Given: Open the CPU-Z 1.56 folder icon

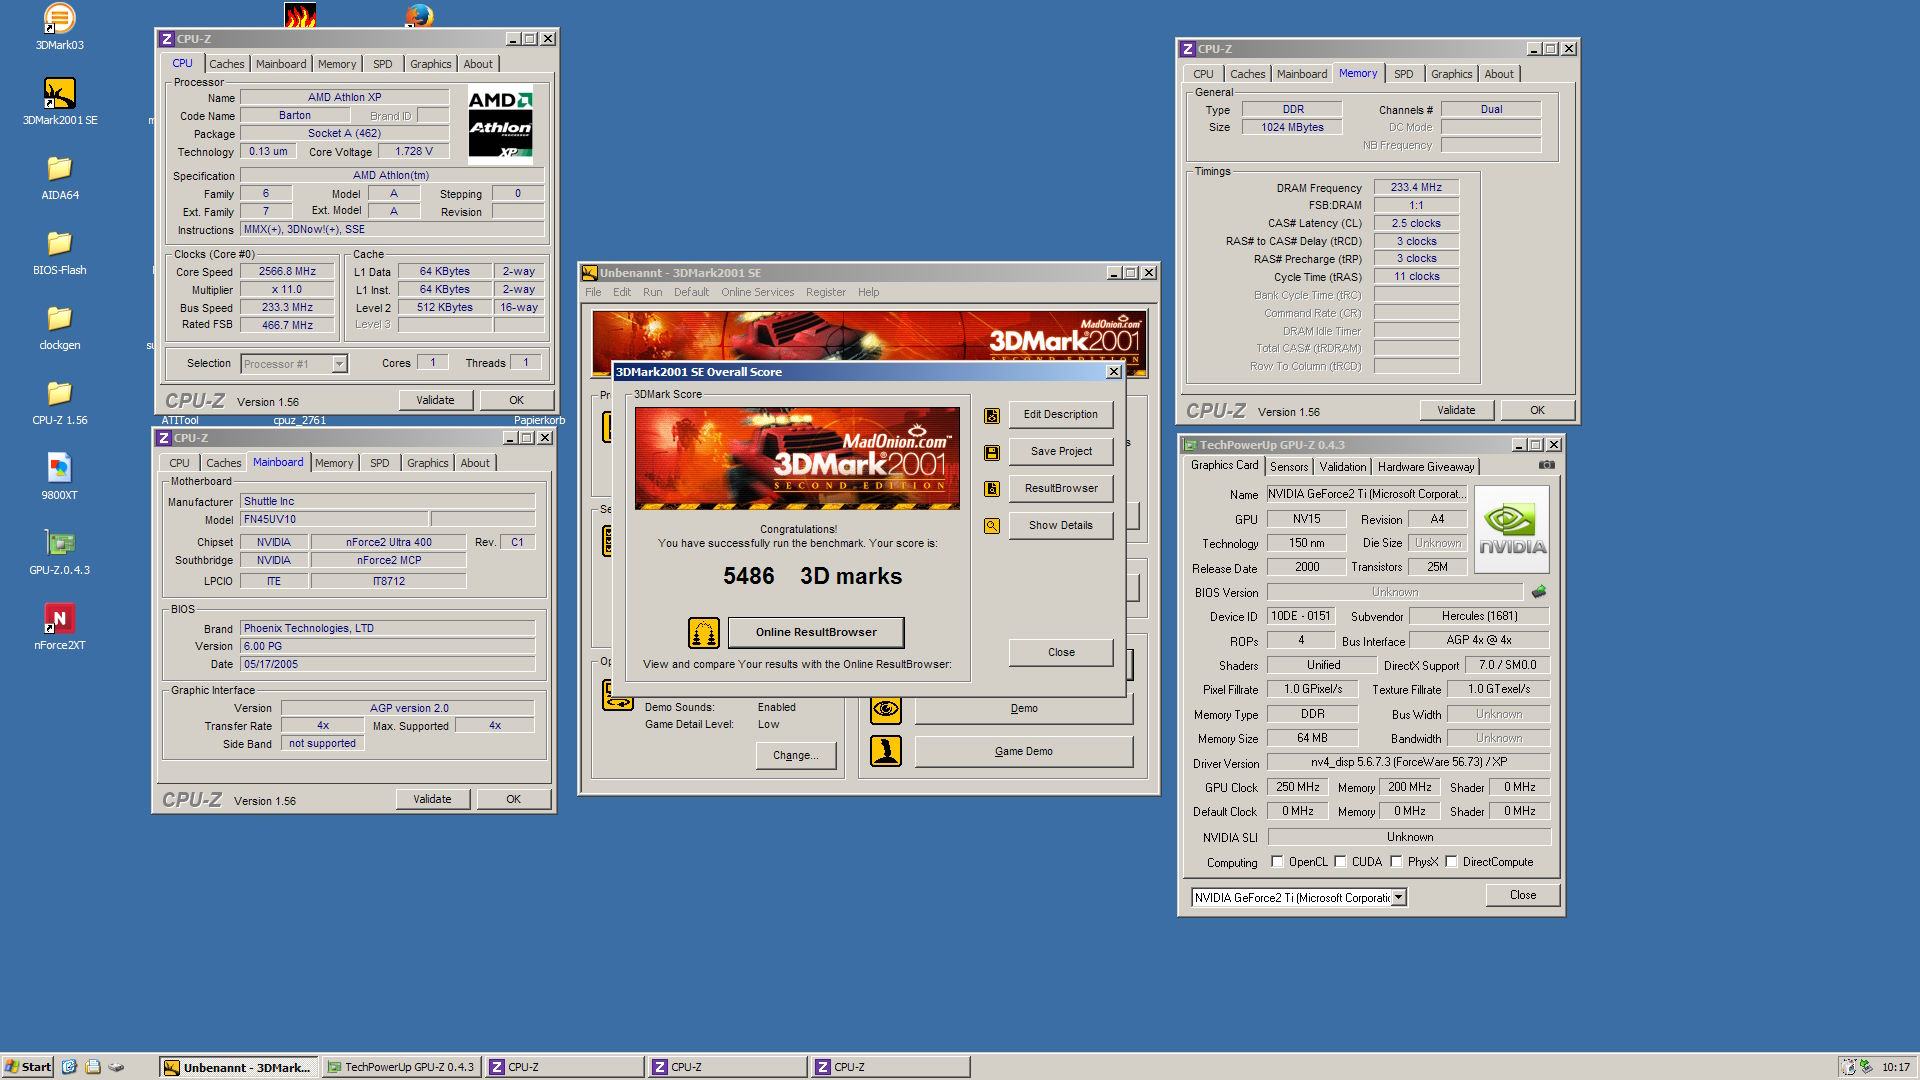Looking at the screenshot, I should 59,402.
